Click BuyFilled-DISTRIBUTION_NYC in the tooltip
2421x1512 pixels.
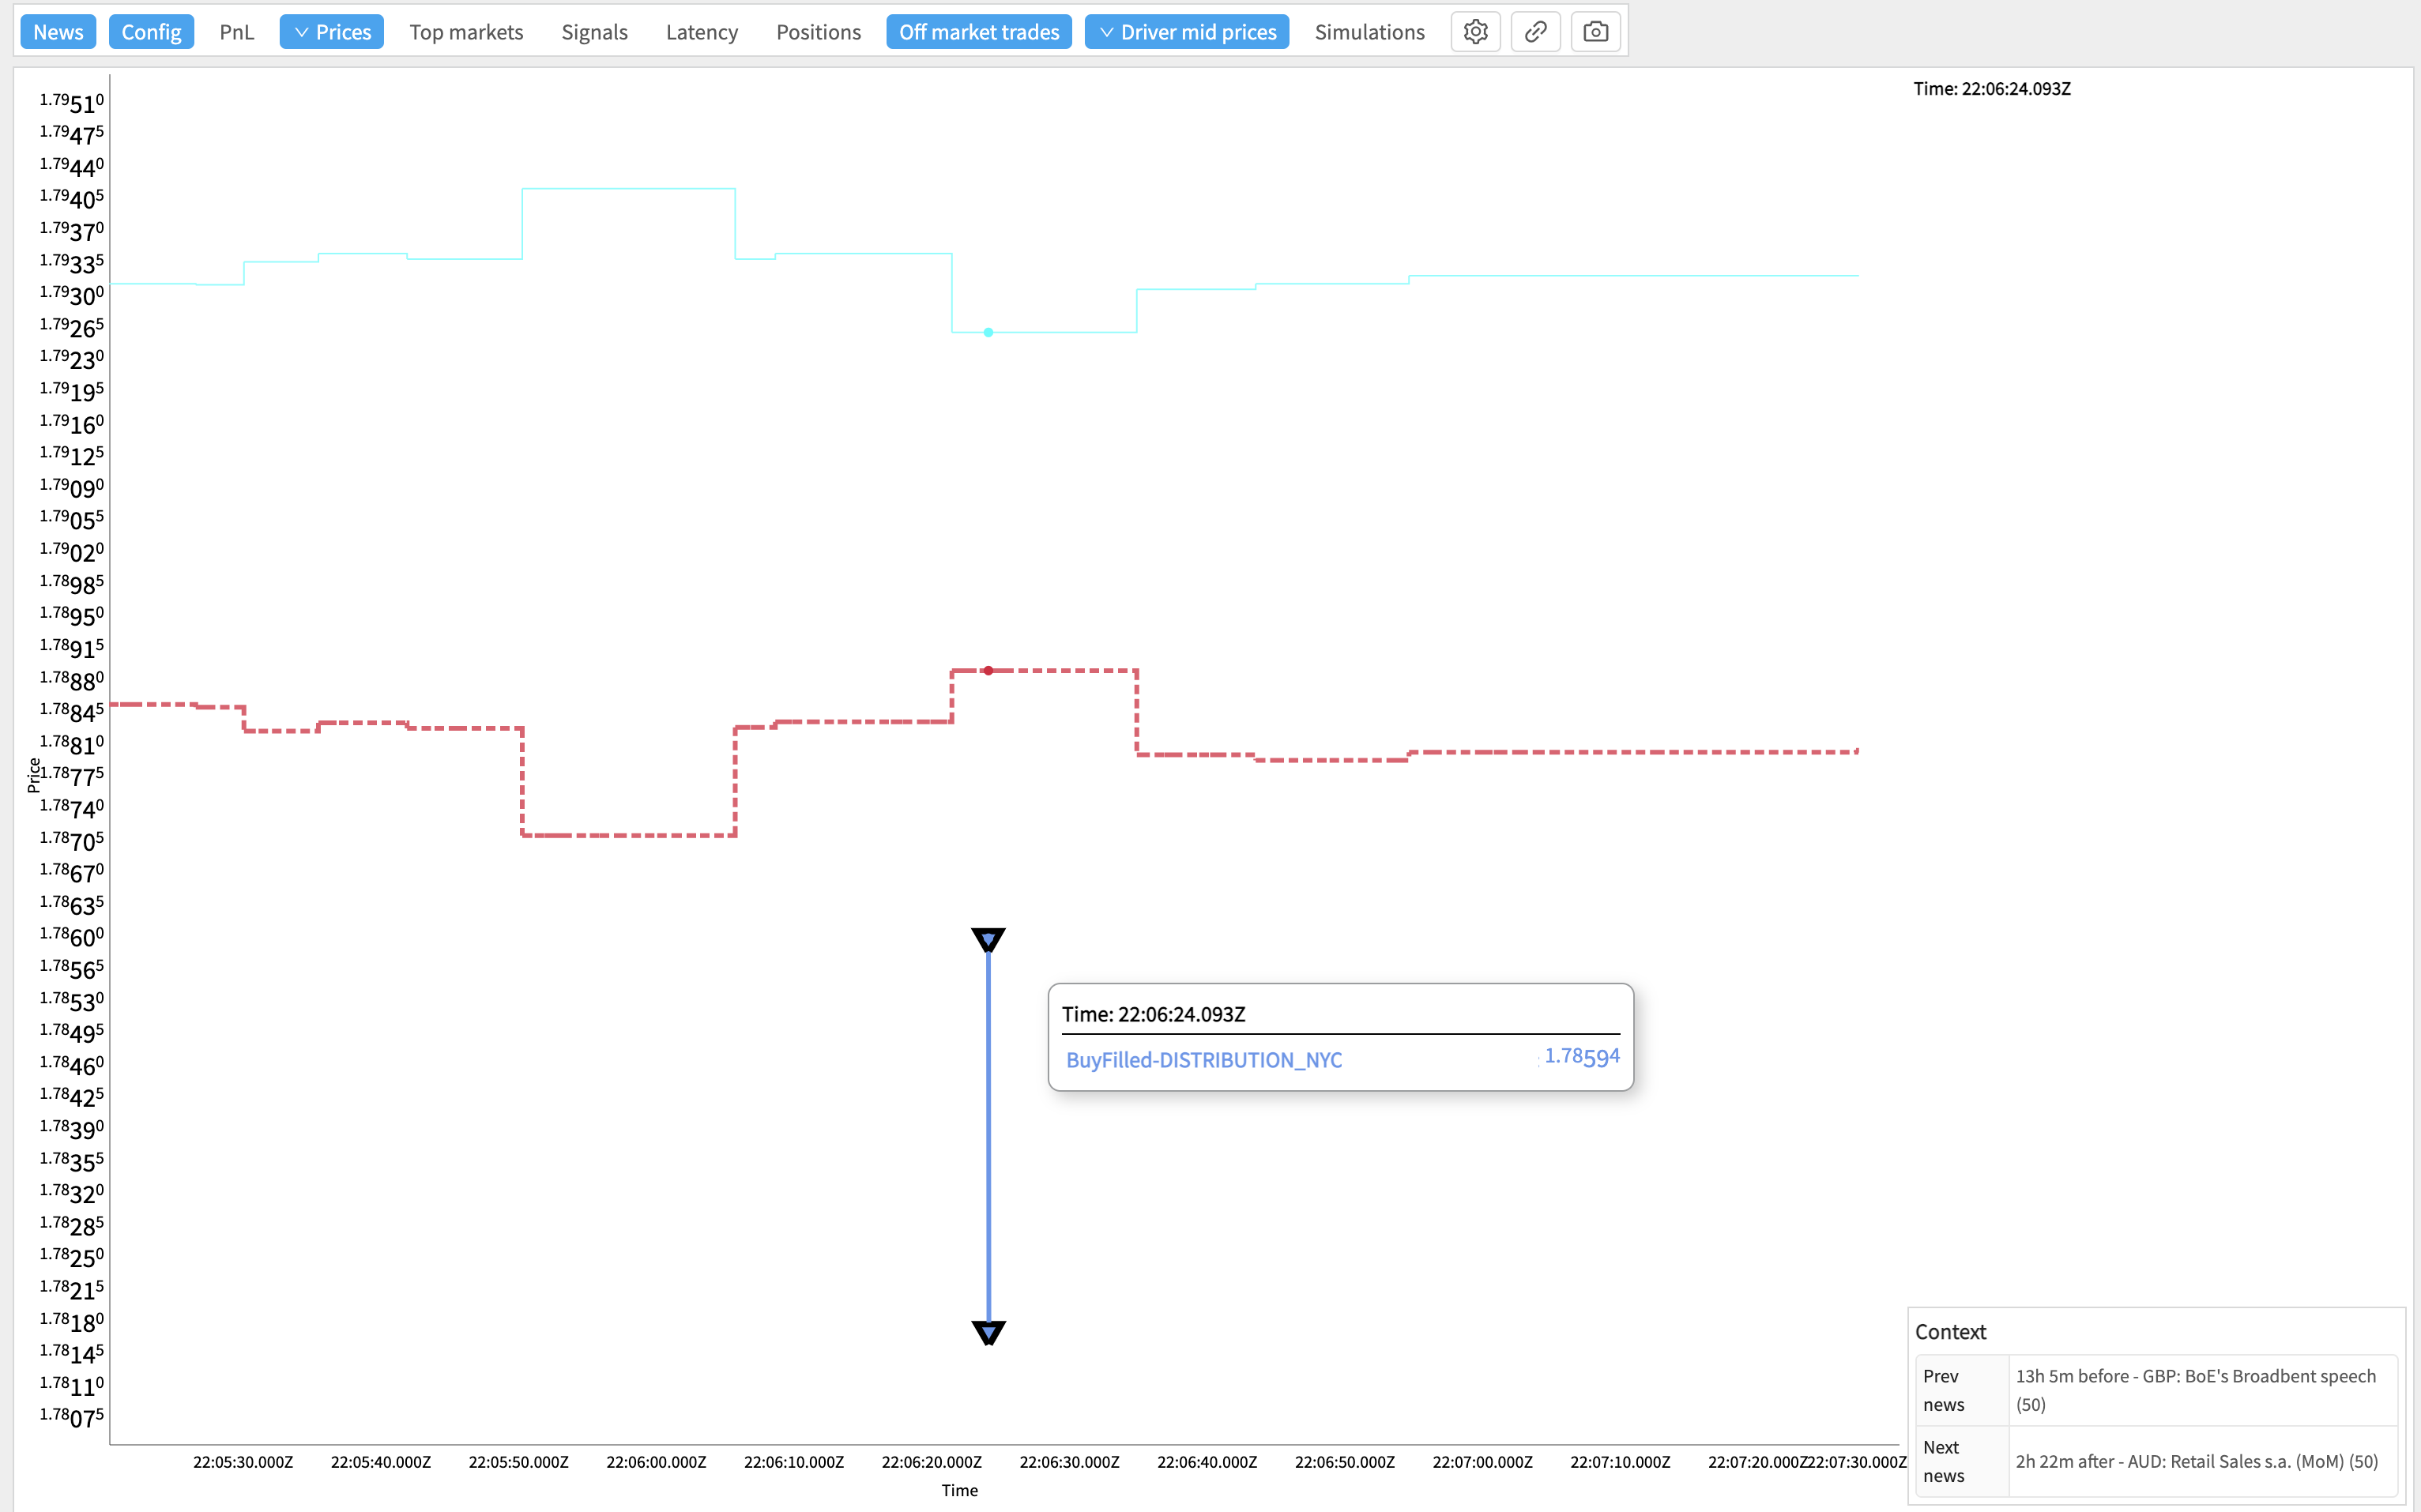point(1204,1060)
